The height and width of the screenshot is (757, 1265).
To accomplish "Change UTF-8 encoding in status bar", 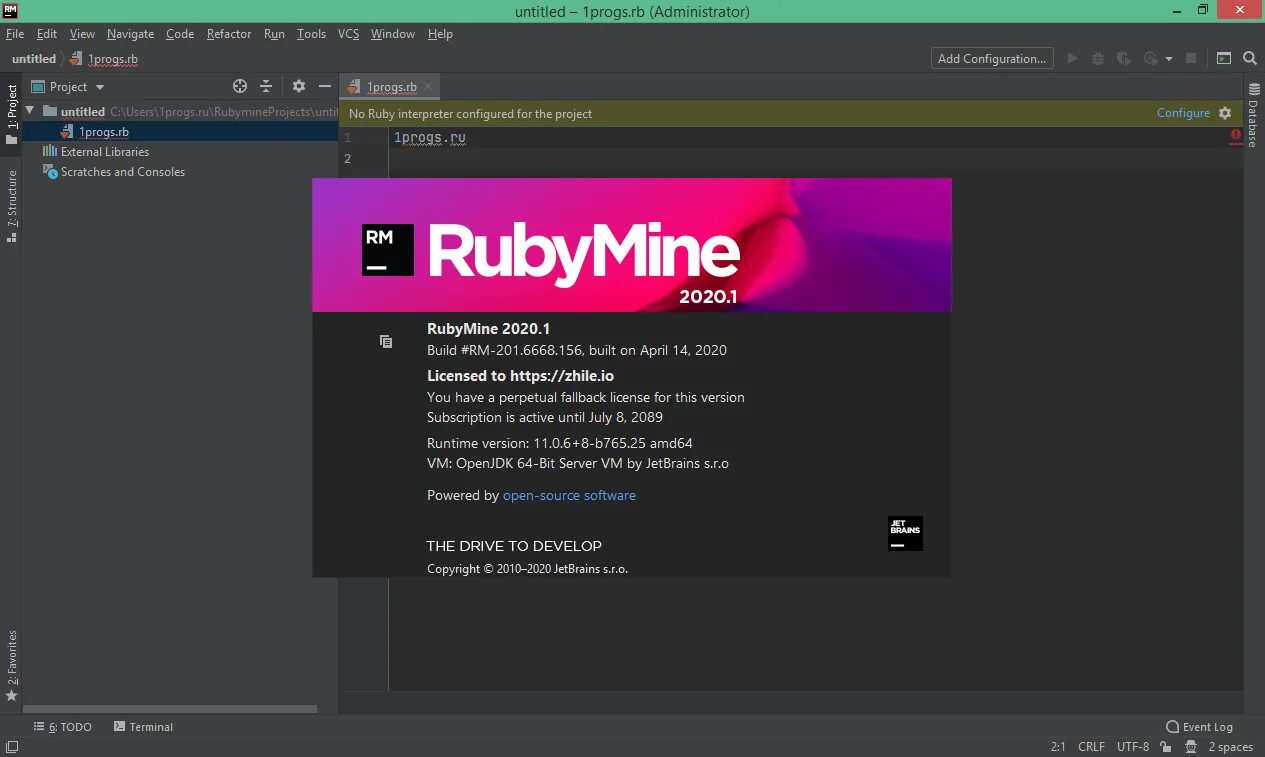I will pos(1133,746).
